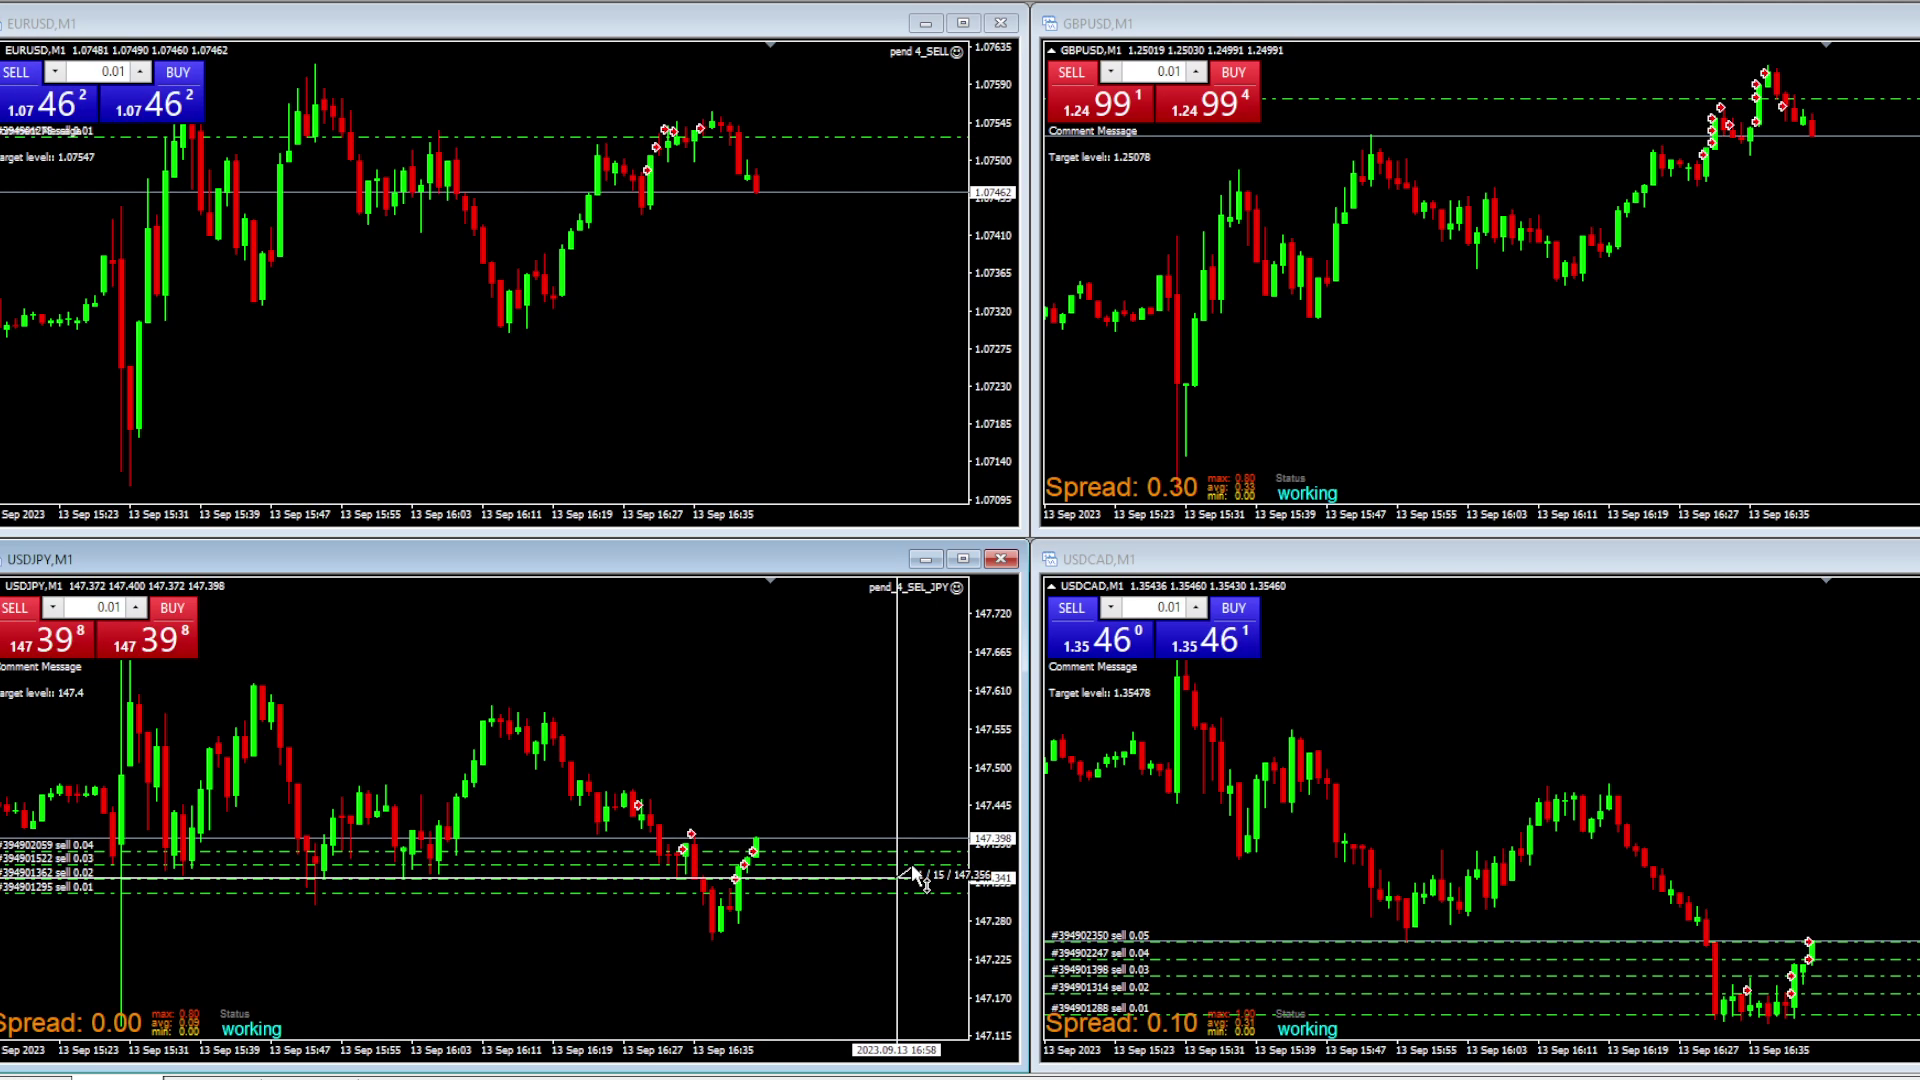
Task: Click the pend_4_SEL_JPY expert smiley icon
Action: click(957, 588)
